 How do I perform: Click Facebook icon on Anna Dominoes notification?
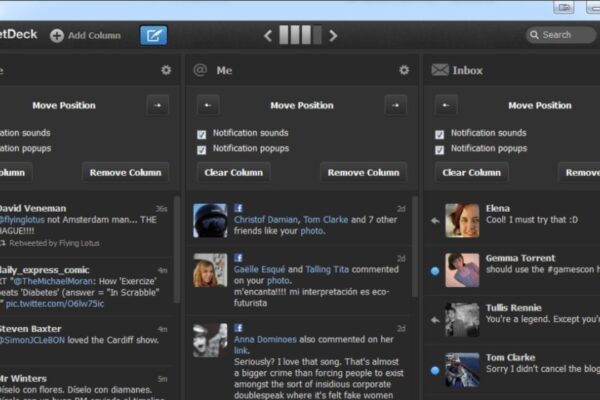tap(238, 328)
